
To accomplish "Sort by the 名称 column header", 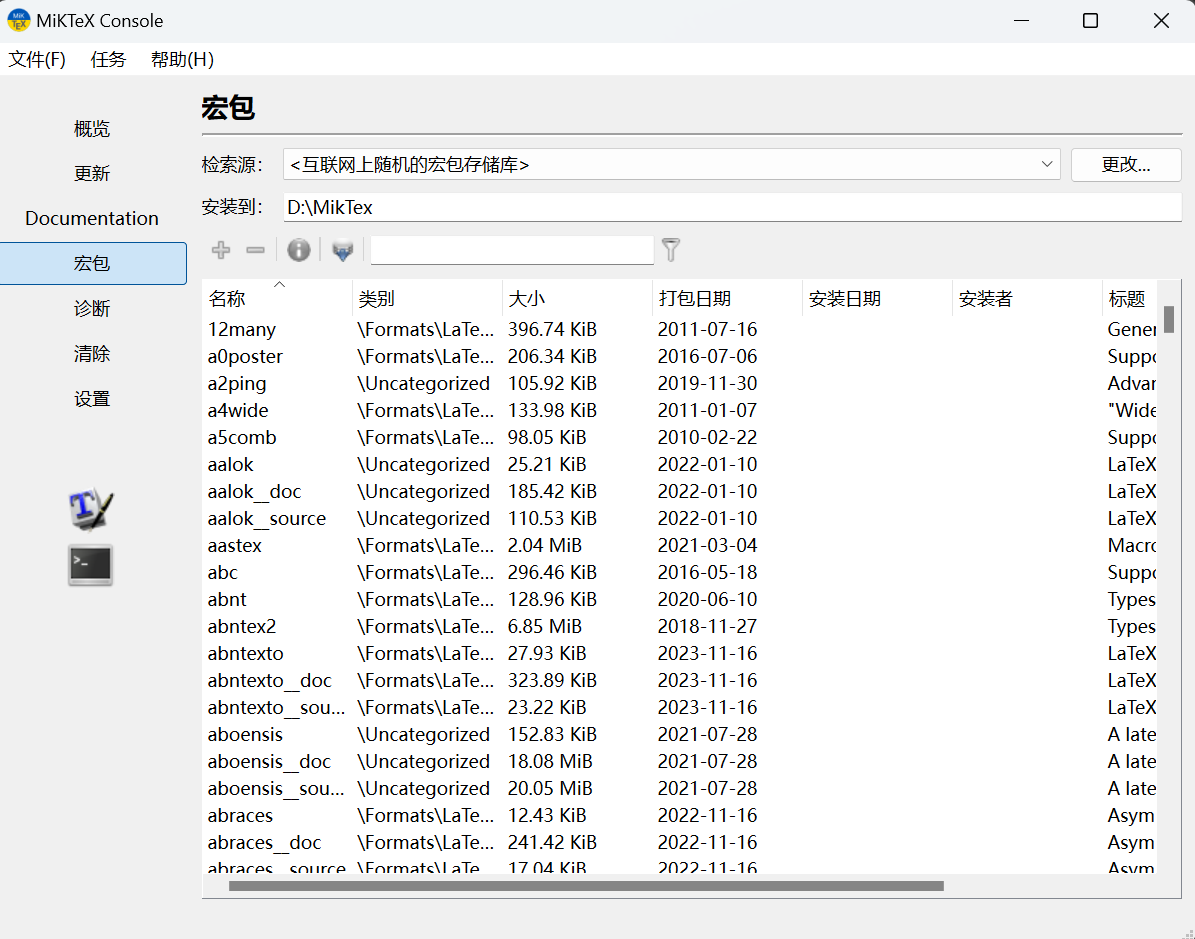I will tap(277, 298).
